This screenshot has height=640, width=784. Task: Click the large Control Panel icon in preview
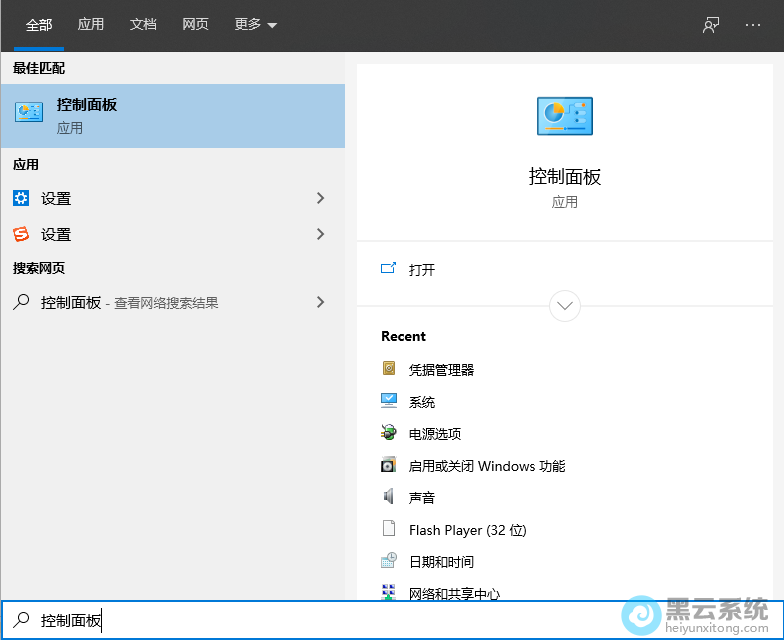coord(565,117)
